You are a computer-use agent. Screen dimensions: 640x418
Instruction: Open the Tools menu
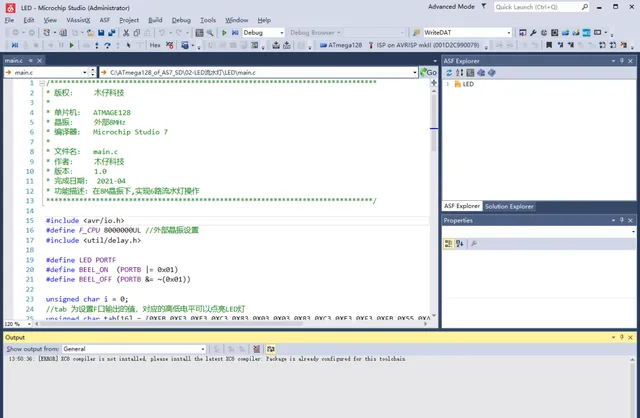(208, 20)
